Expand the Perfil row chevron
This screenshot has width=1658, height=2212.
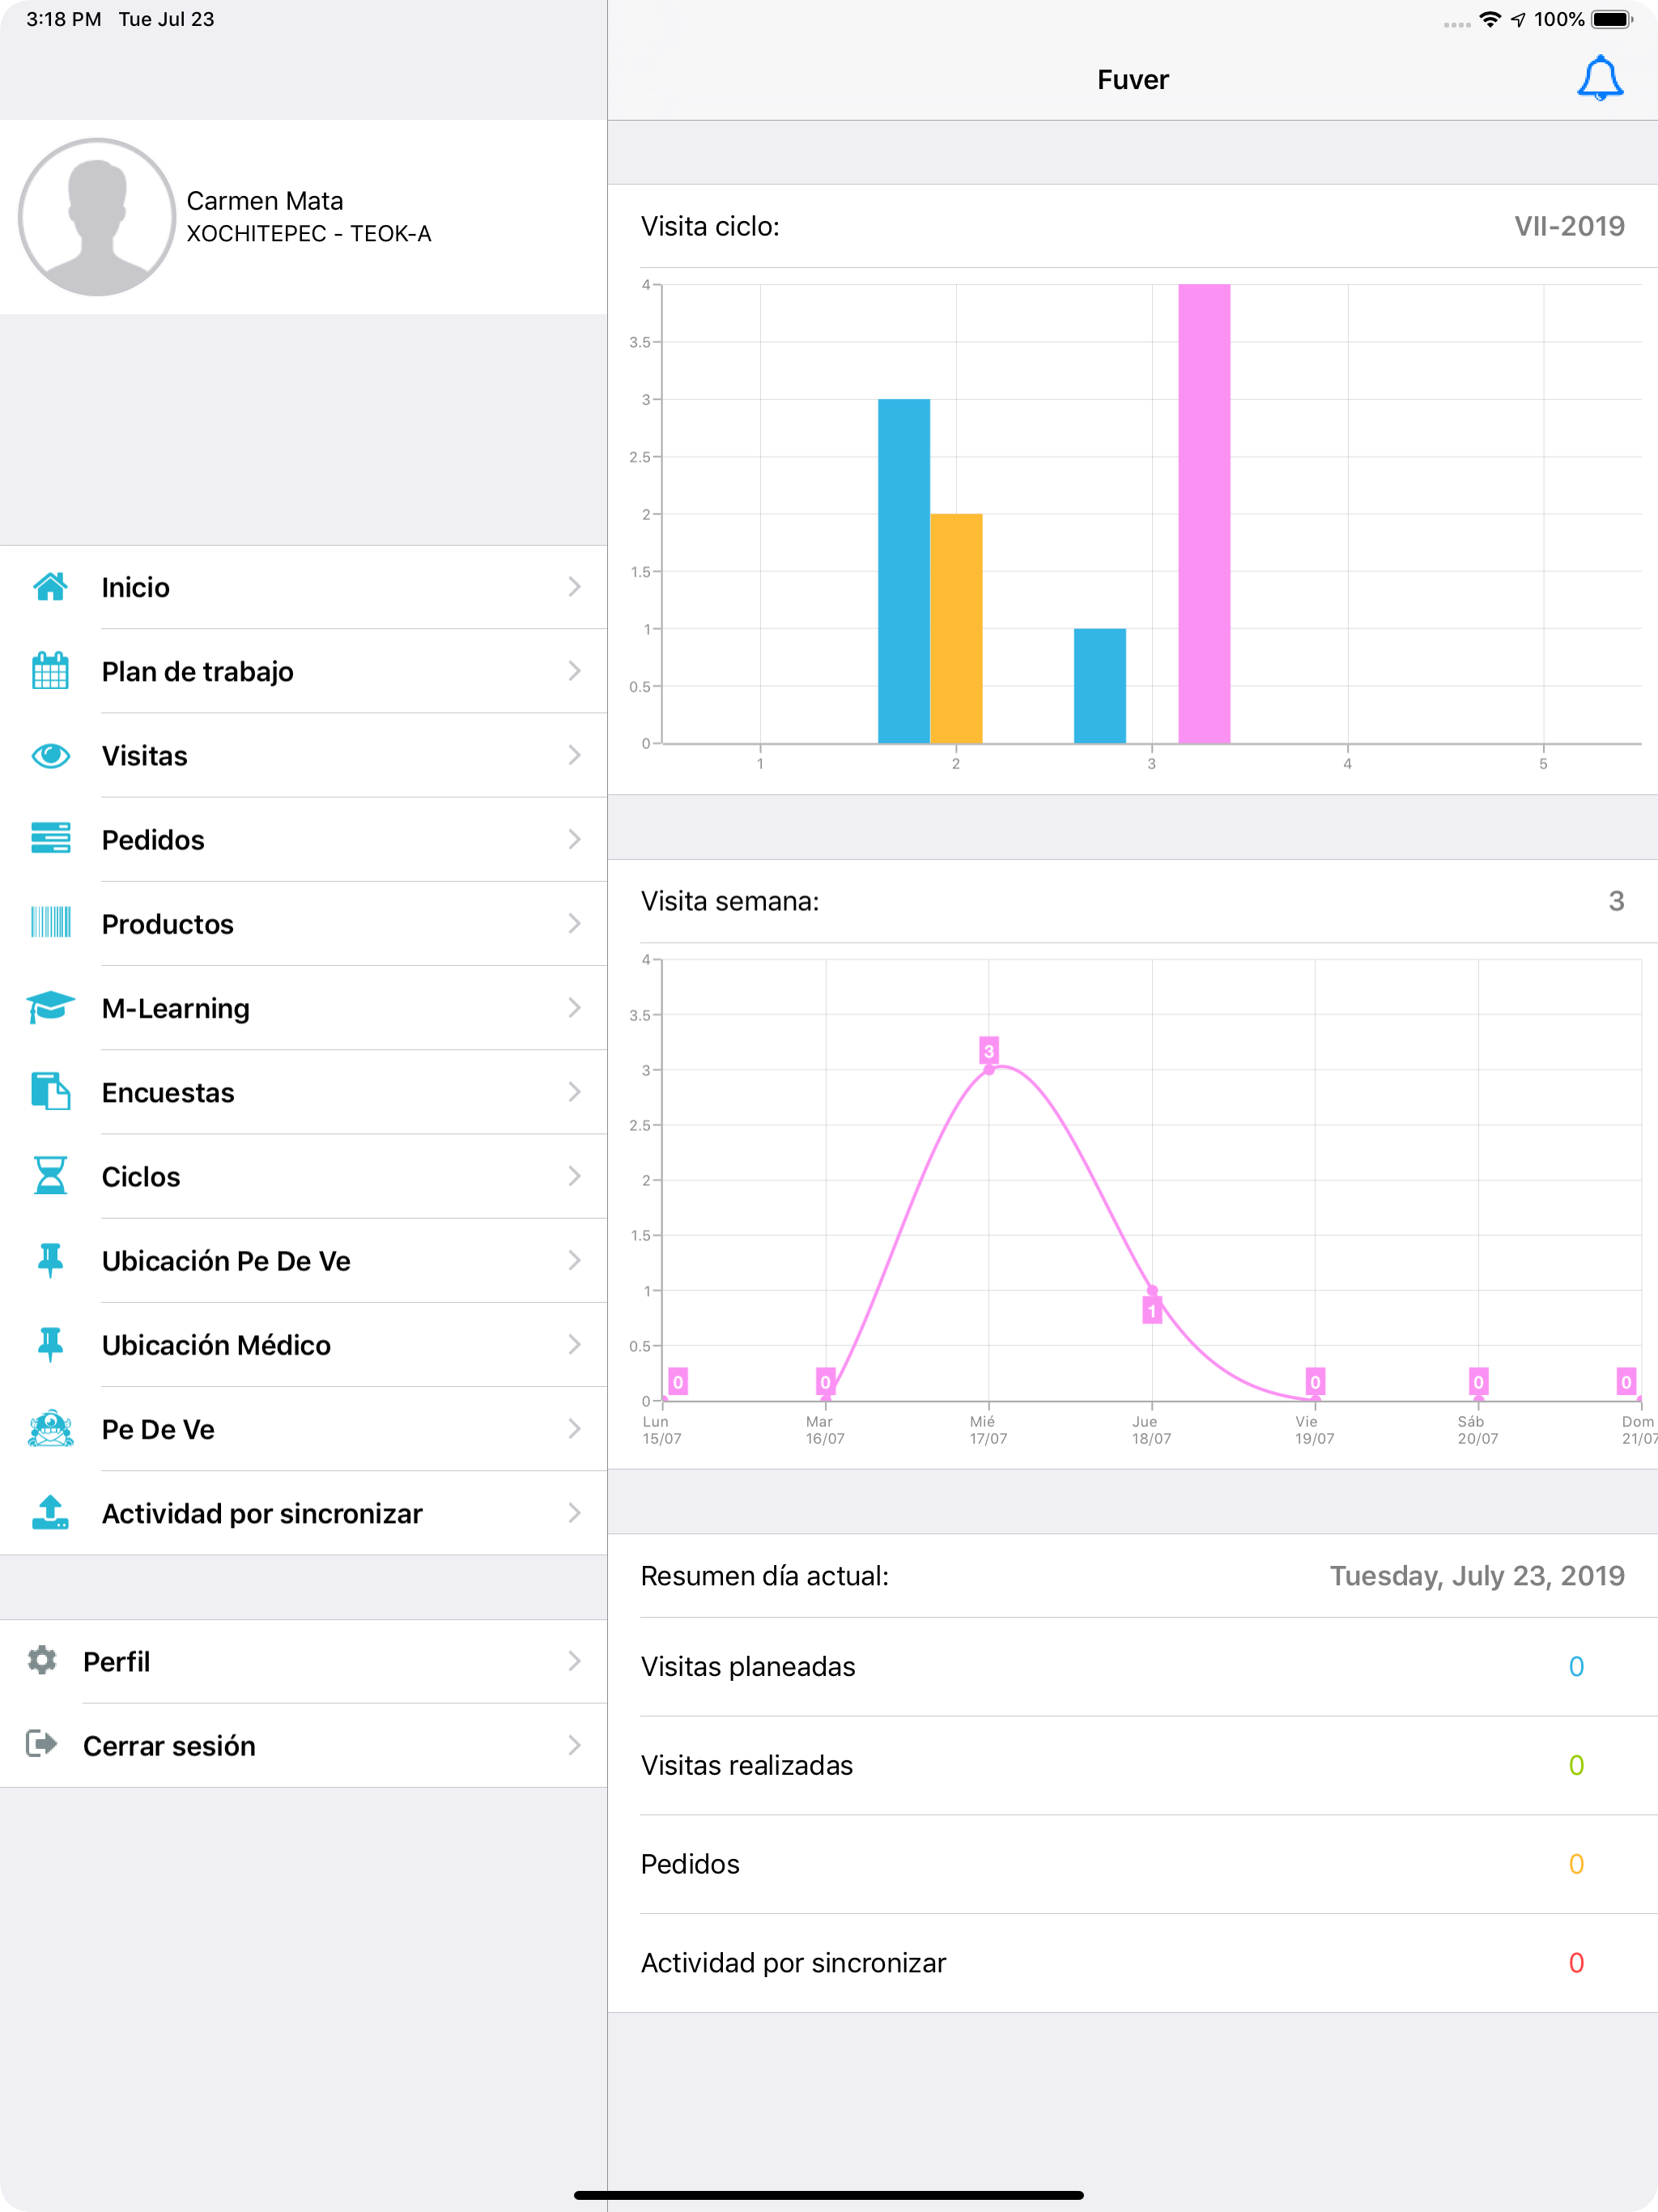click(574, 1661)
